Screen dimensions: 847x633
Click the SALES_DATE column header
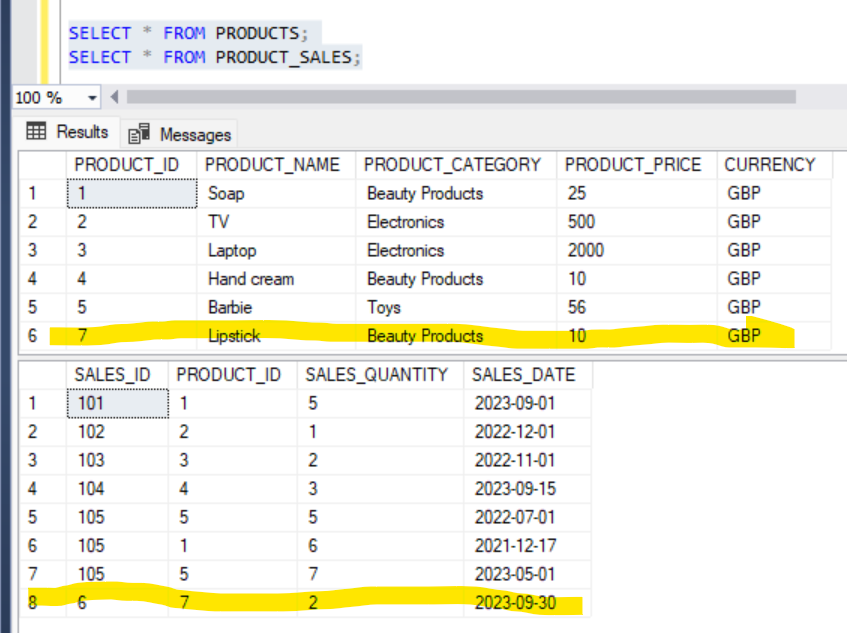523,375
